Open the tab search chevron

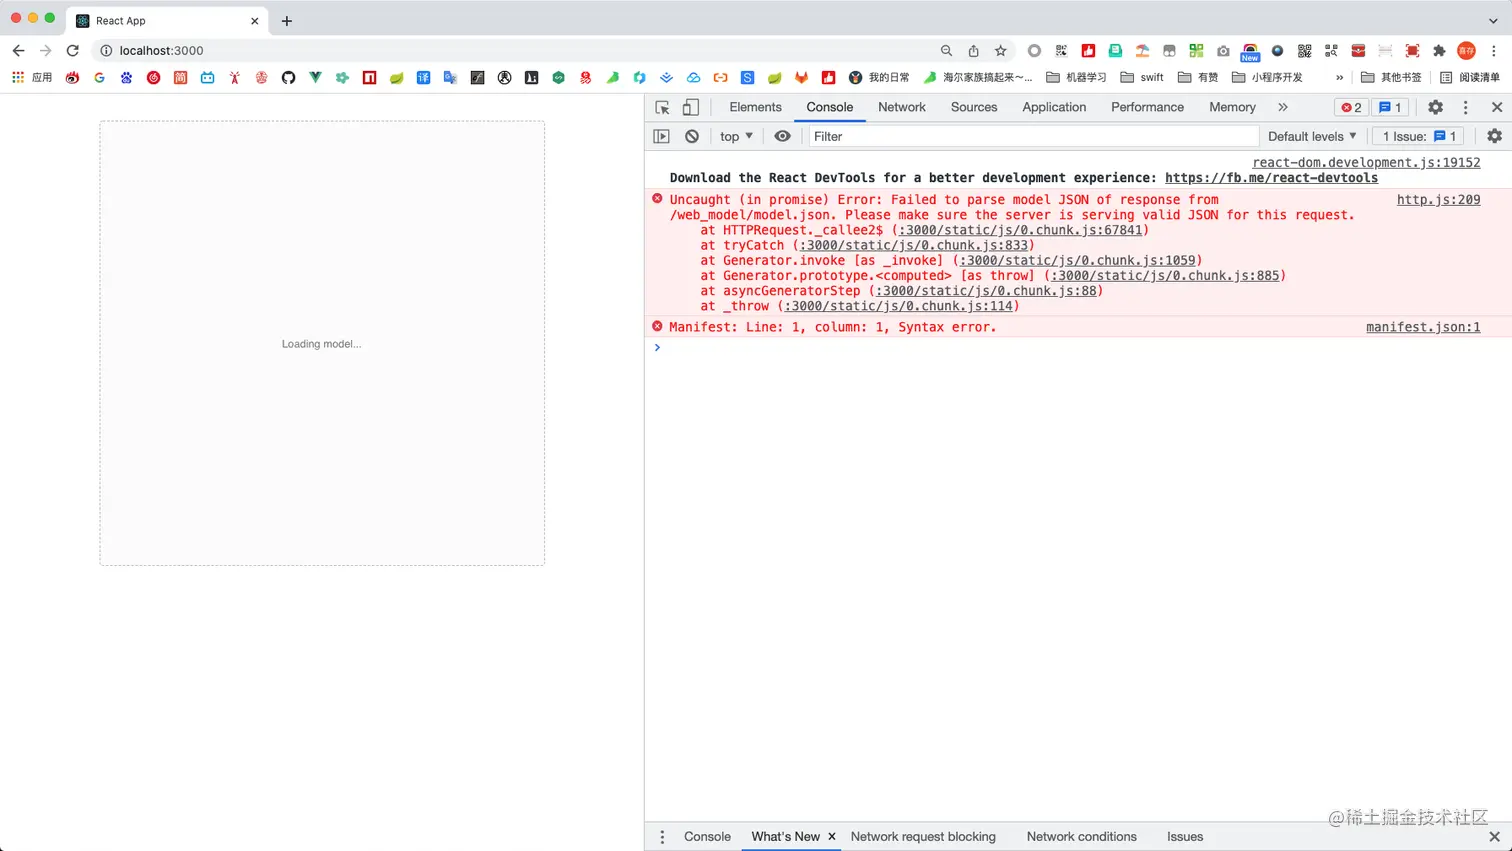point(1493,20)
